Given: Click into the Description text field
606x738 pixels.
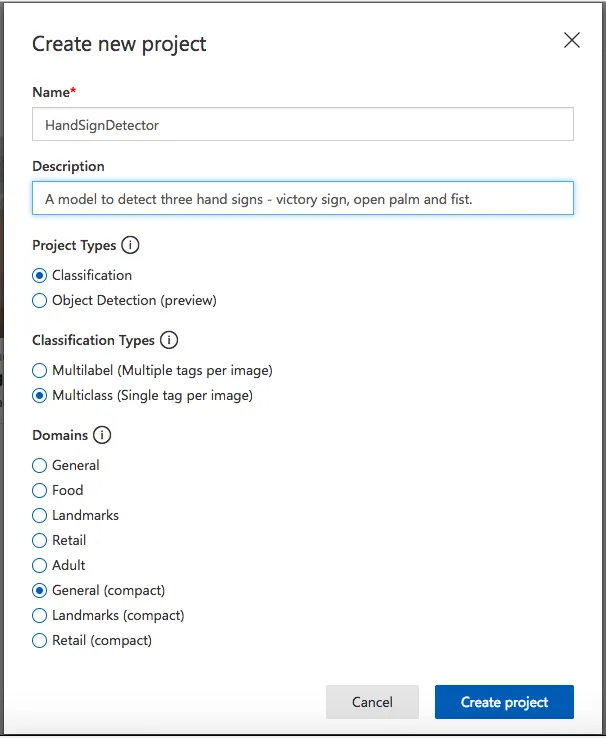Looking at the screenshot, I should (x=303, y=198).
